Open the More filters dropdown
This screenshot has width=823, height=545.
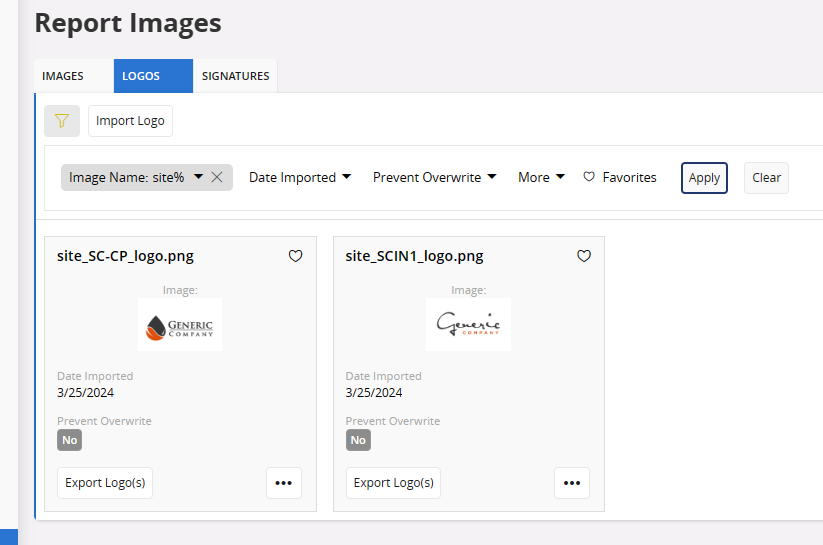pos(541,177)
